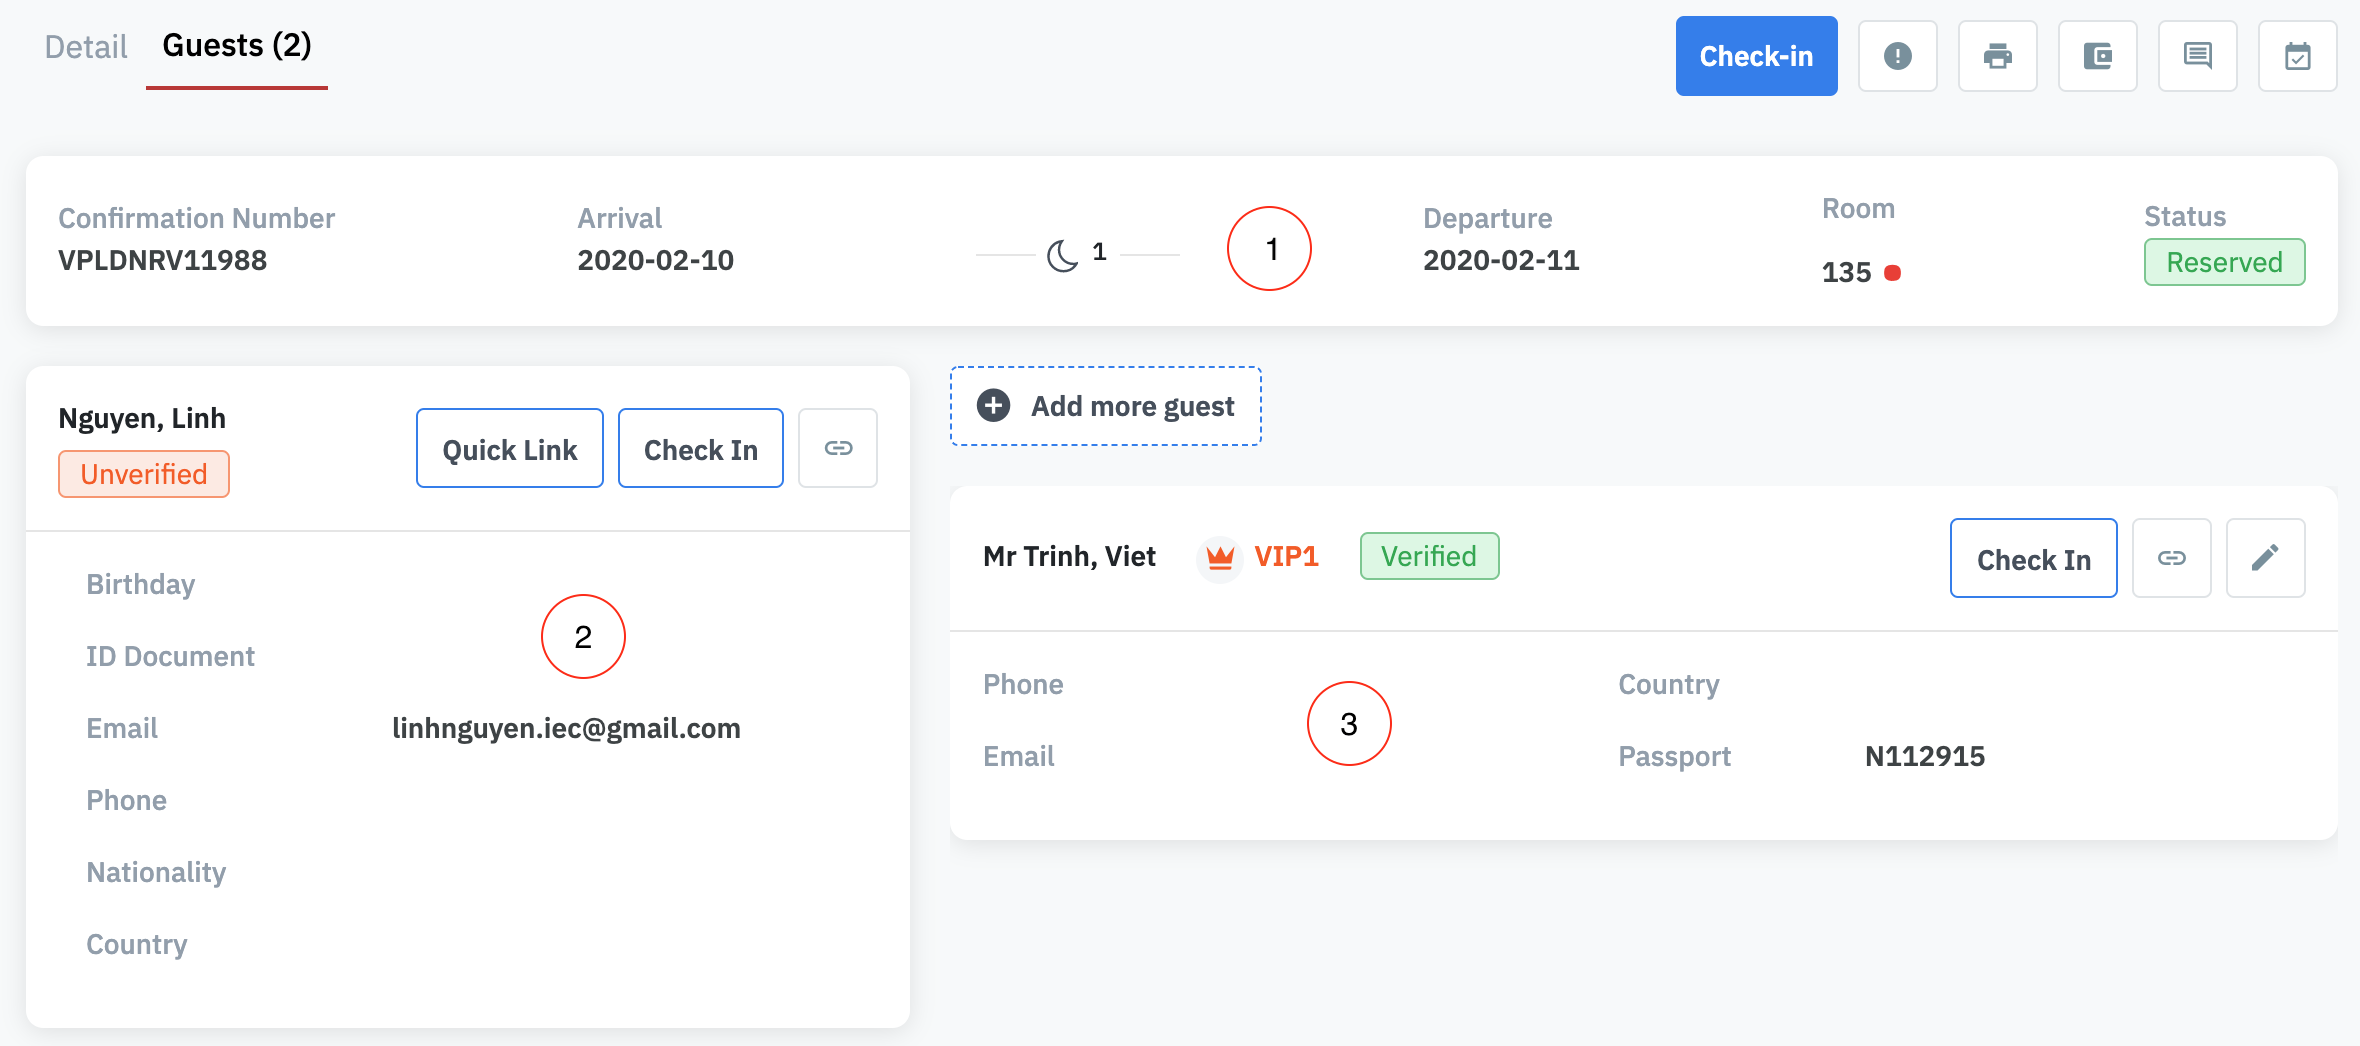
Task: Click Quick Link for Nguyen, Linh
Action: point(510,449)
